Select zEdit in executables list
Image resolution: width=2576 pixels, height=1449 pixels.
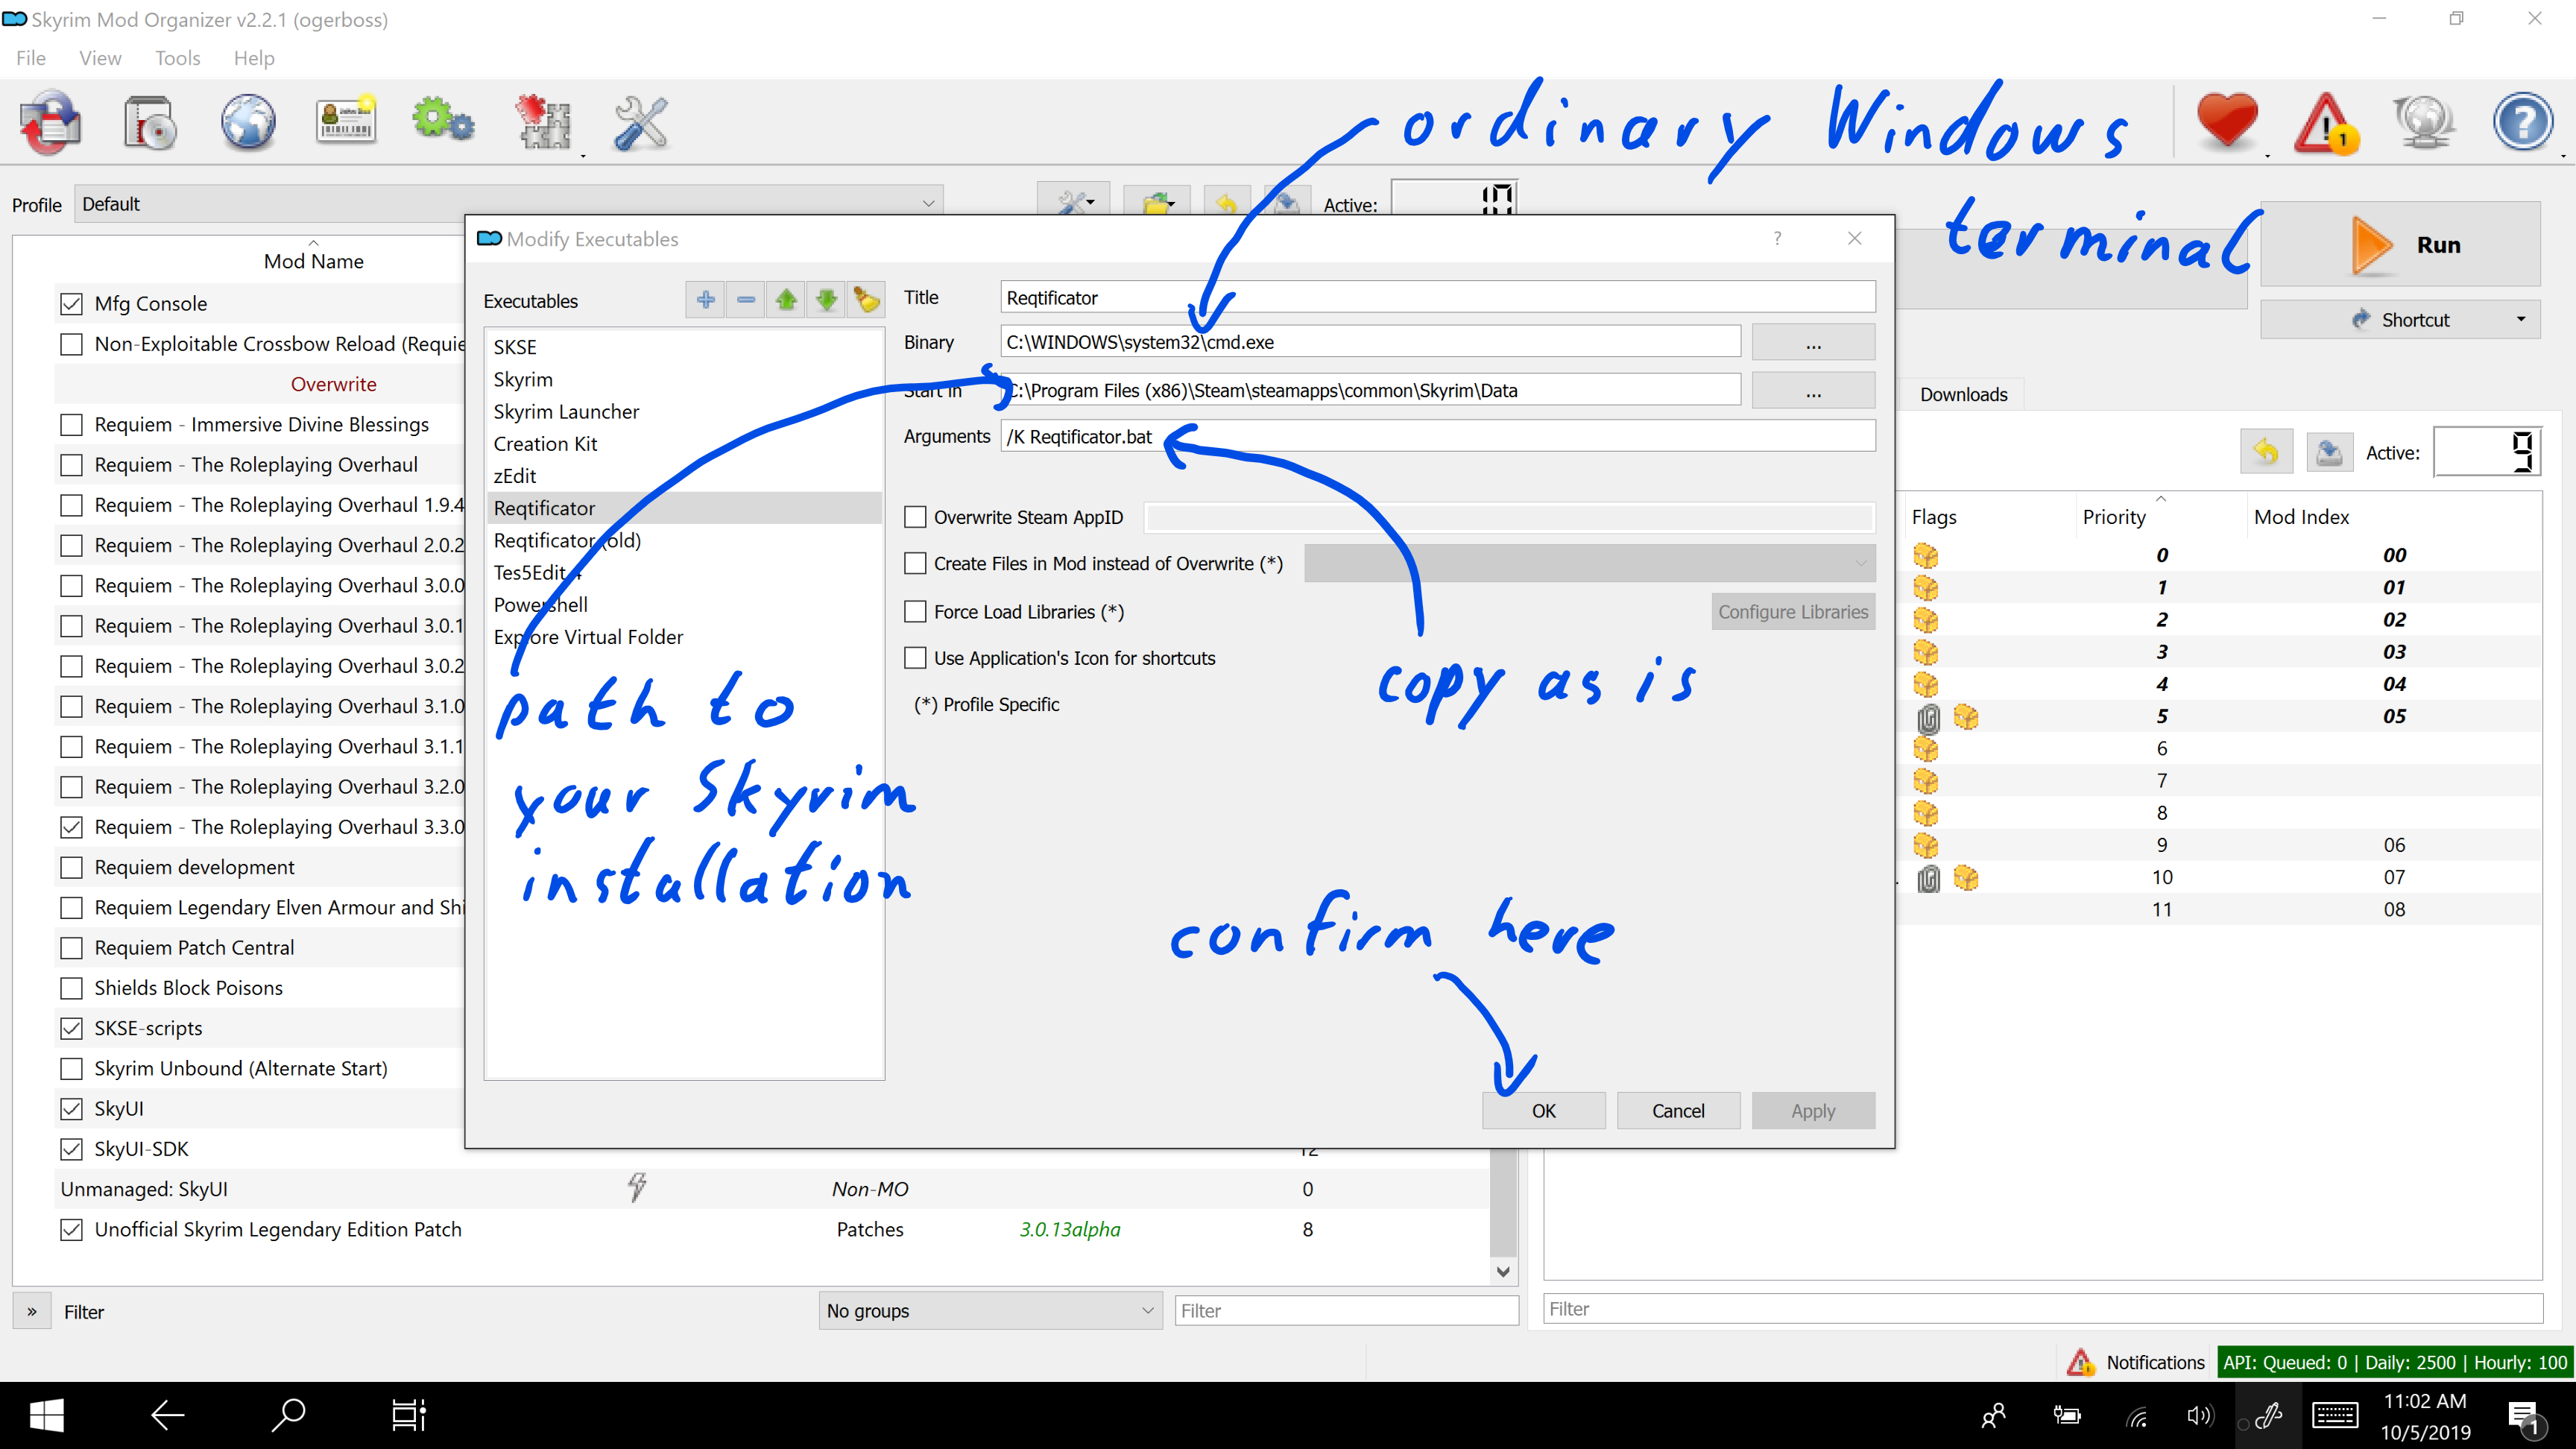(515, 476)
